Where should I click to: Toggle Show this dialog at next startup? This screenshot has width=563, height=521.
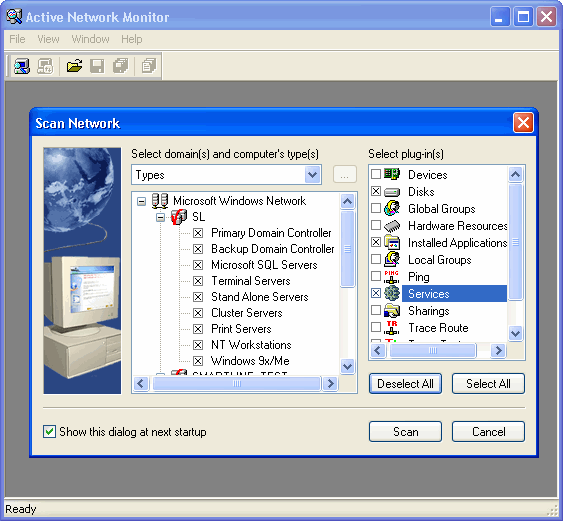pos(49,431)
